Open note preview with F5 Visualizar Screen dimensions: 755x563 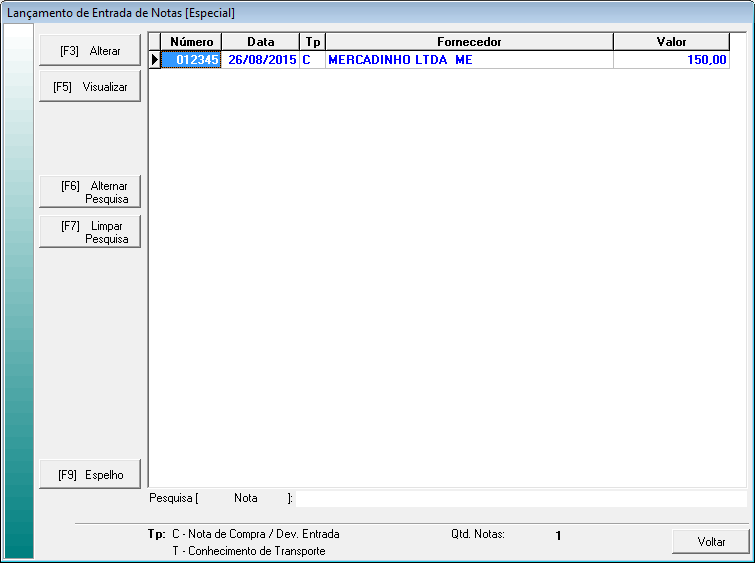click(90, 87)
